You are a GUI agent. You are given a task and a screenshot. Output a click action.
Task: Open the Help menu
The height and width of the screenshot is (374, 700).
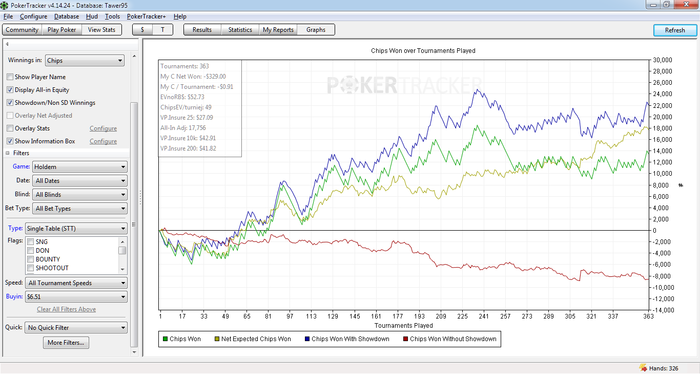180,17
